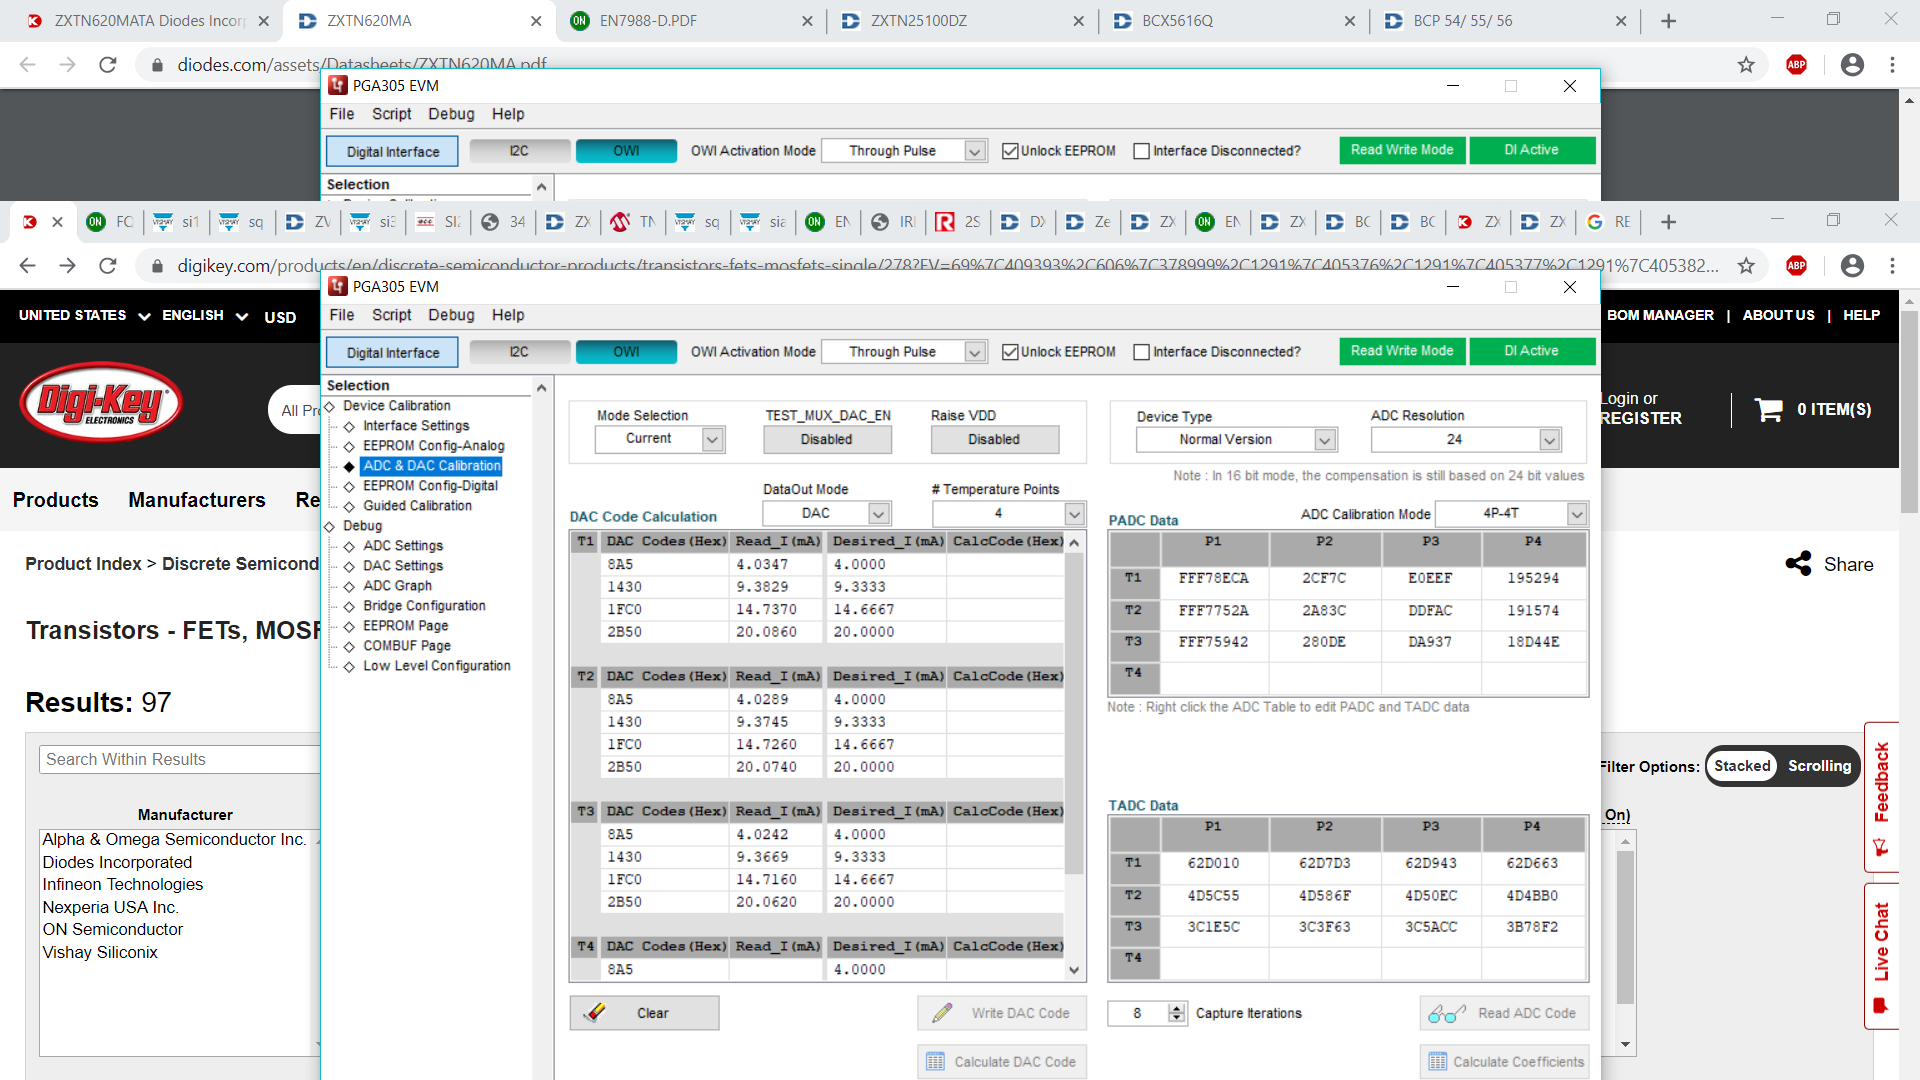Select Vishay Siliconix manufacturer
This screenshot has width=1920, height=1080.
tap(100, 952)
